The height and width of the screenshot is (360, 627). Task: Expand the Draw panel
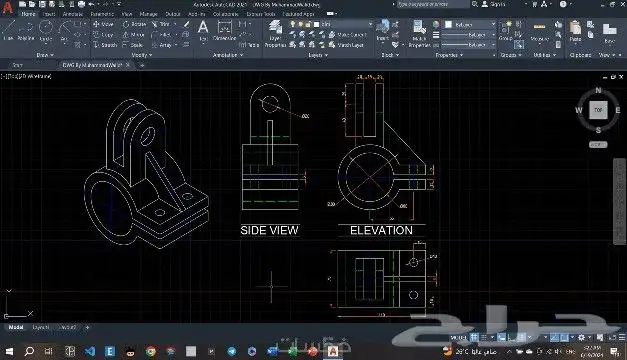pos(45,55)
